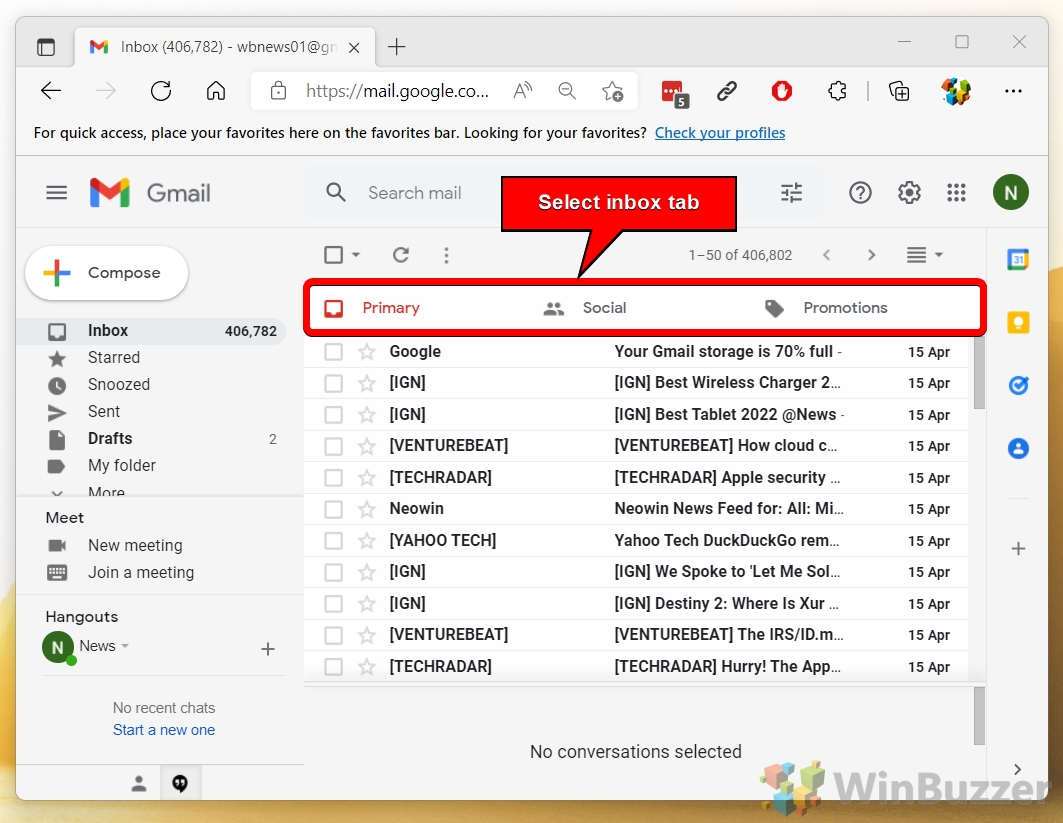Expand the side panel arrow

point(1017,769)
